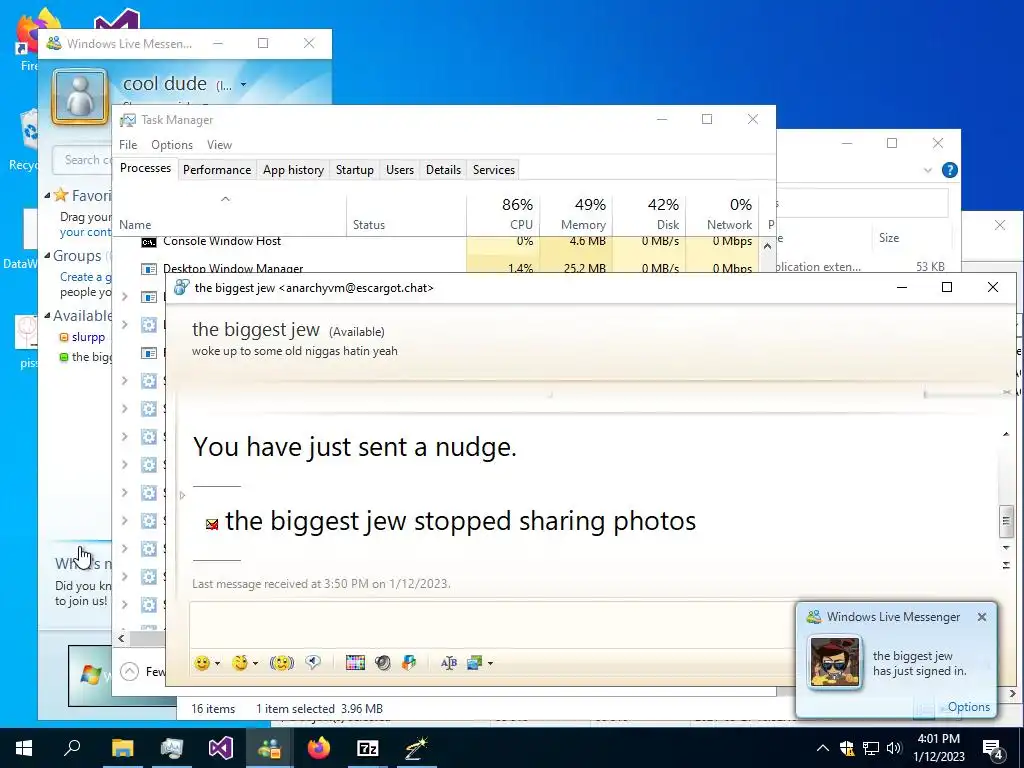Image resolution: width=1024 pixels, height=768 pixels.
Task: Open File Explorer from the taskbar
Action: pyautogui.click(x=122, y=748)
